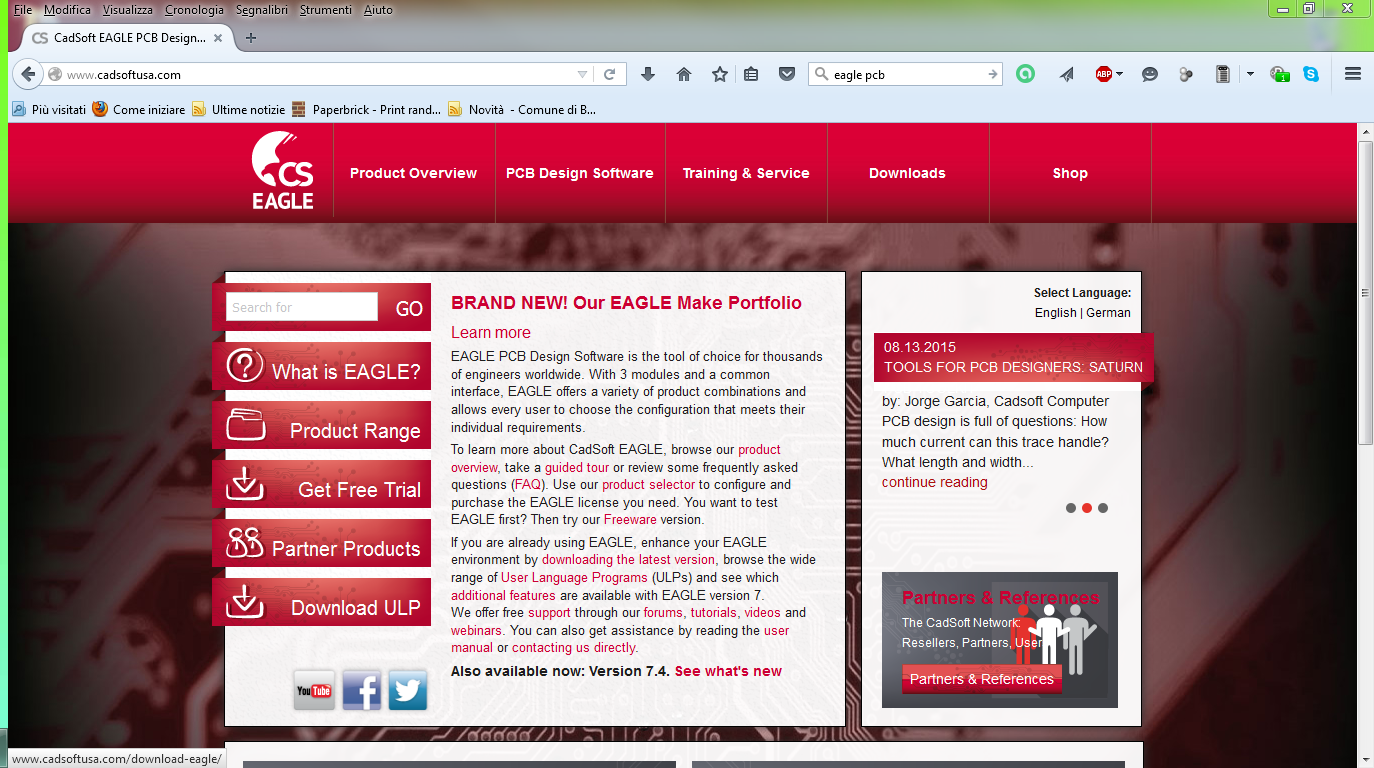Image resolution: width=1374 pixels, height=768 pixels.
Task: Open a new tab with plus icon
Action: (x=251, y=38)
